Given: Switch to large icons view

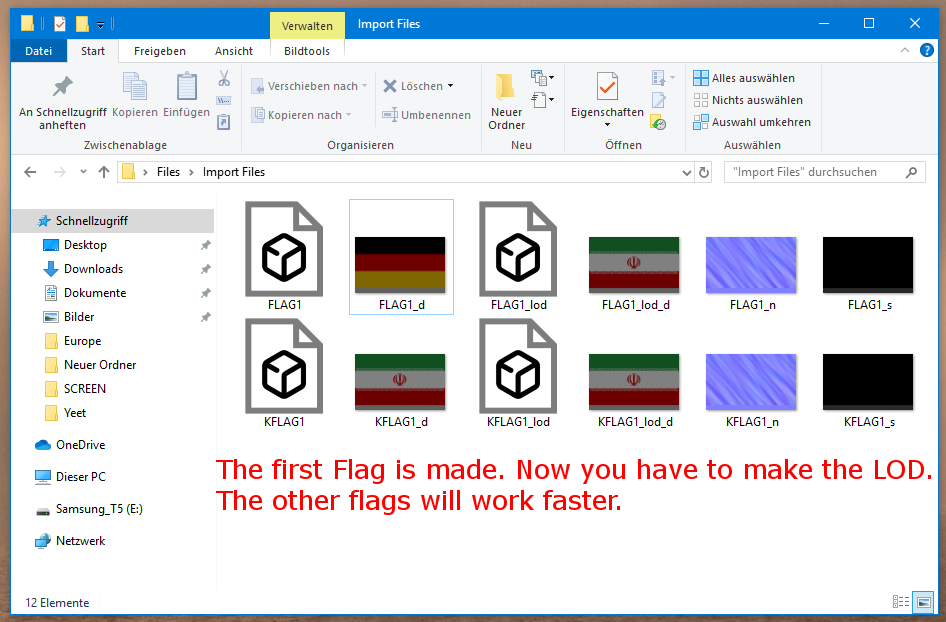Looking at the screenshot, I should point(924,601).
